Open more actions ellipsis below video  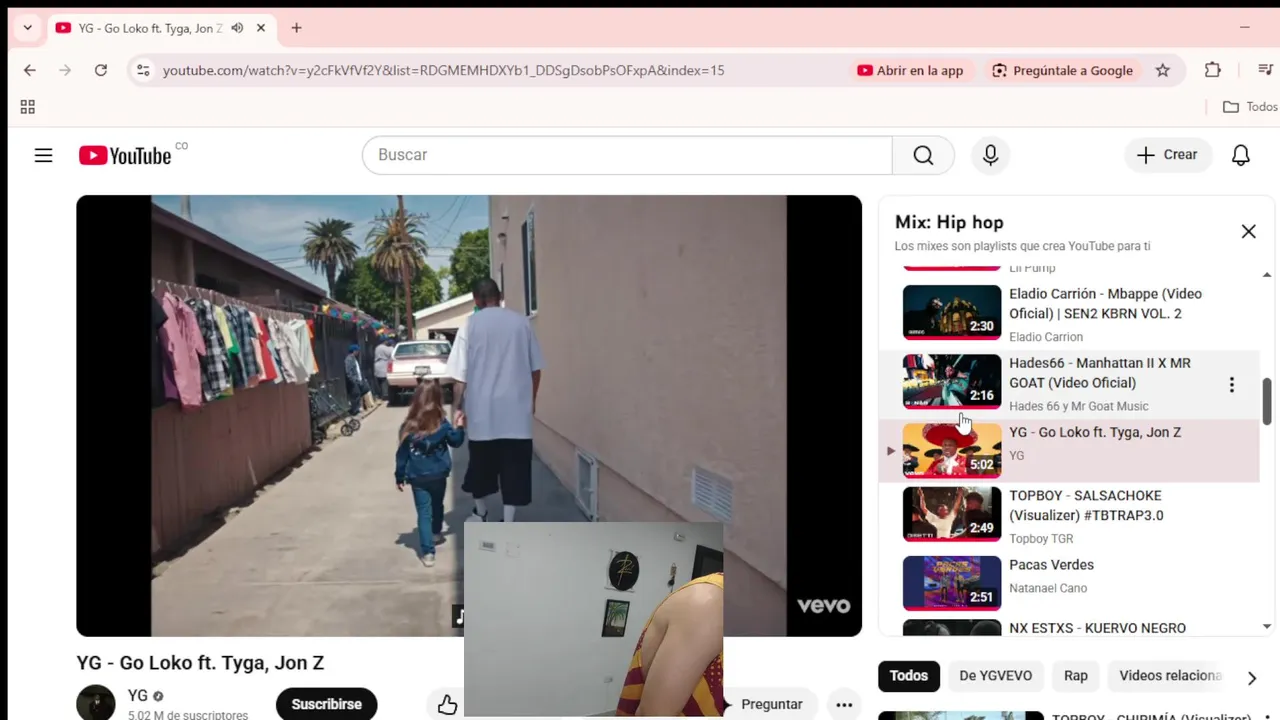(x=844, y=705)
